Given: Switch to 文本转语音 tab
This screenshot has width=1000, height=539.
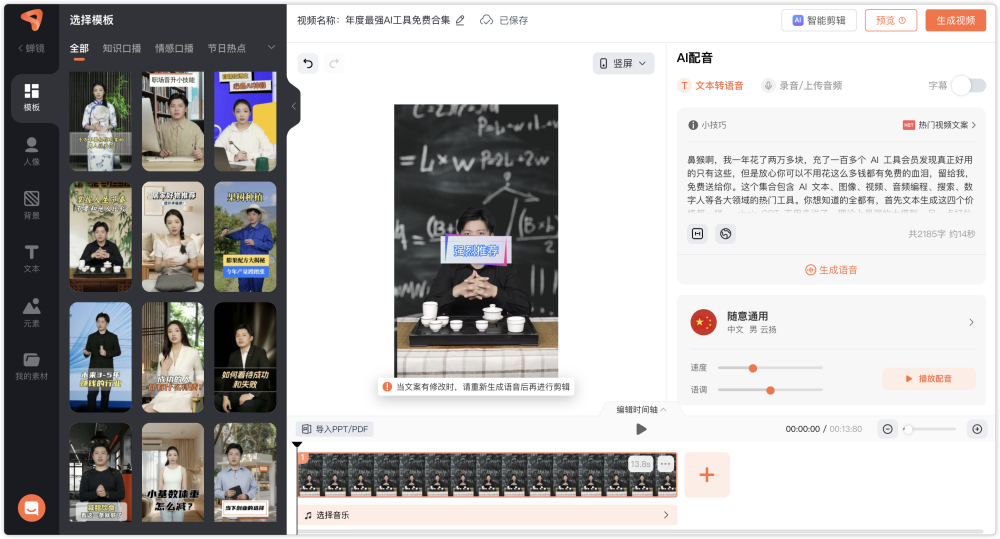Looking at the screenshot, I should click(711, 85).
